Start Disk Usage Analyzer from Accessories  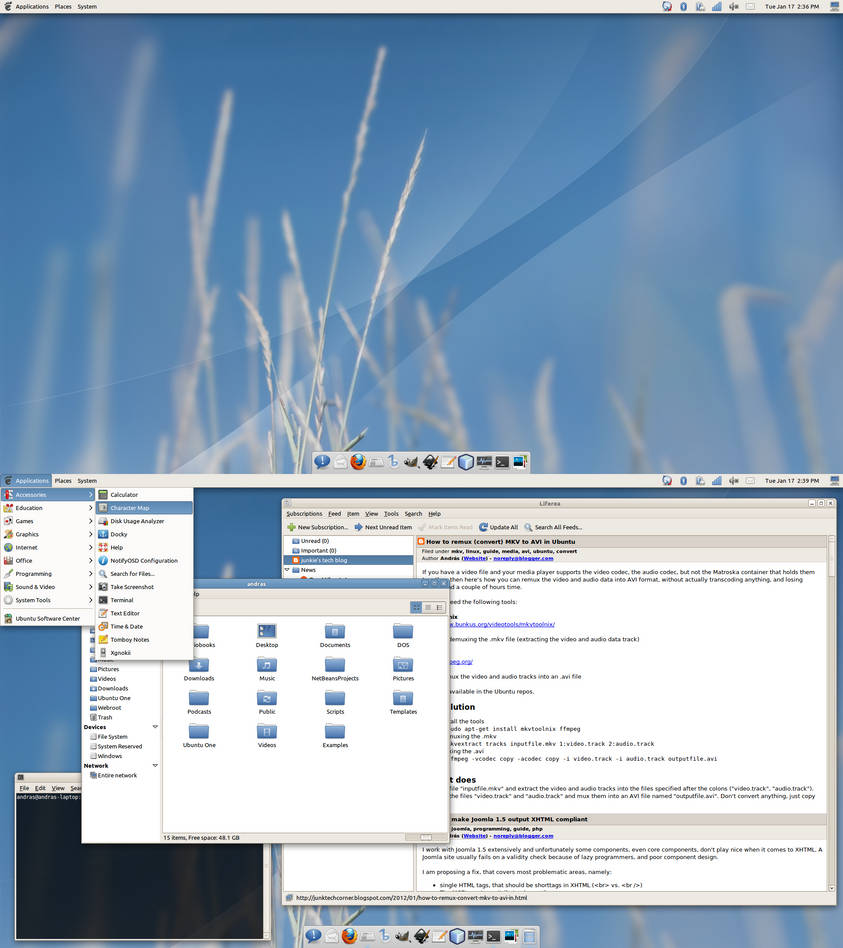click(x=145, y=521)
